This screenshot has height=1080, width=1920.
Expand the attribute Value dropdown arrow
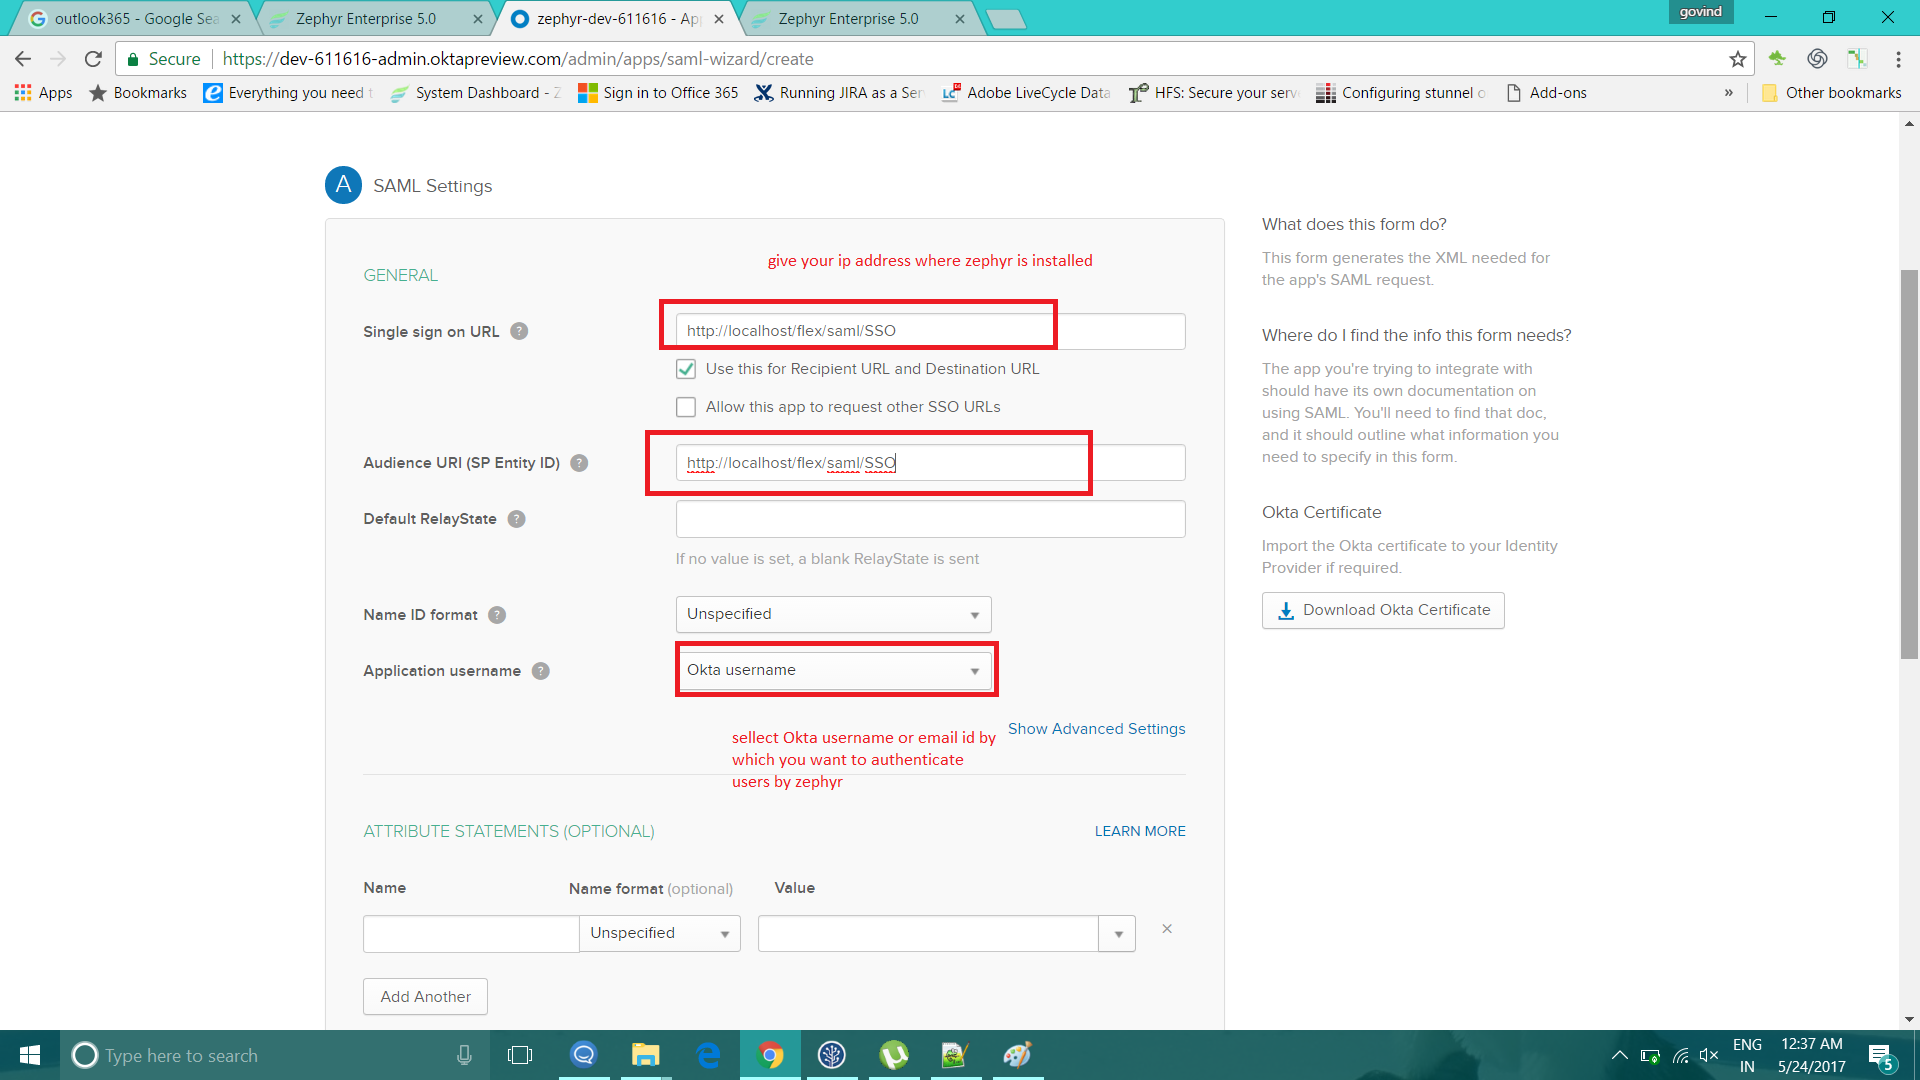pyautogui.click(x=1117, y=934)
